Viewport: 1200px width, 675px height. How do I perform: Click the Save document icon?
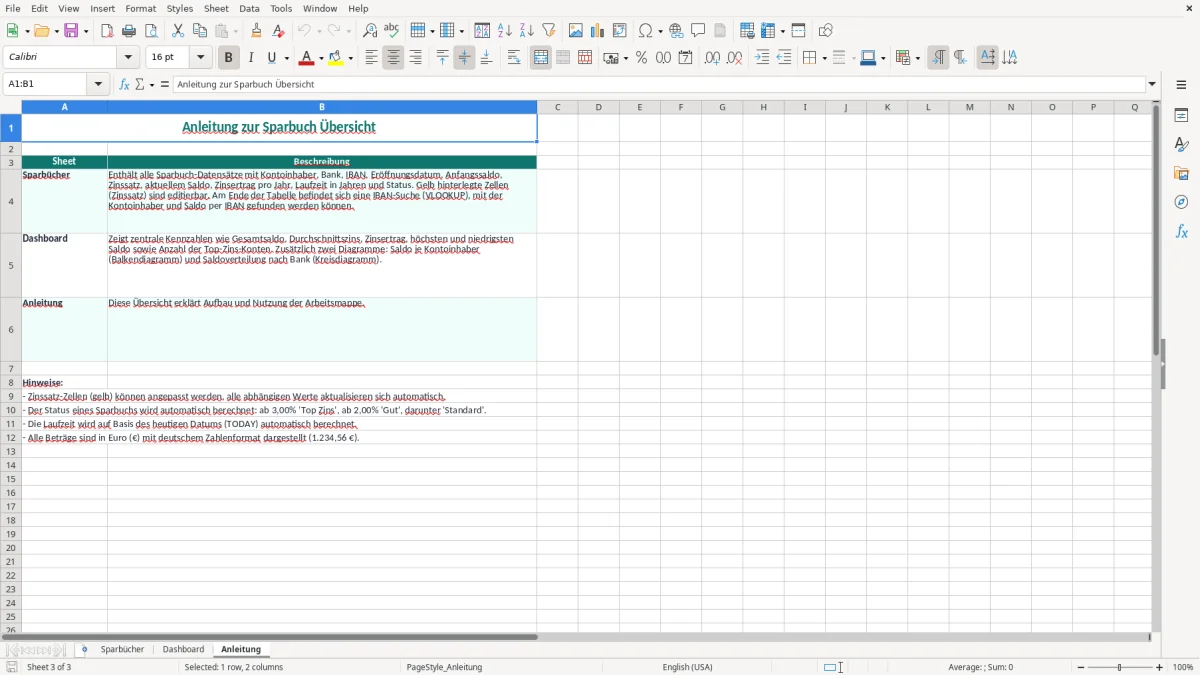(71, 31)
